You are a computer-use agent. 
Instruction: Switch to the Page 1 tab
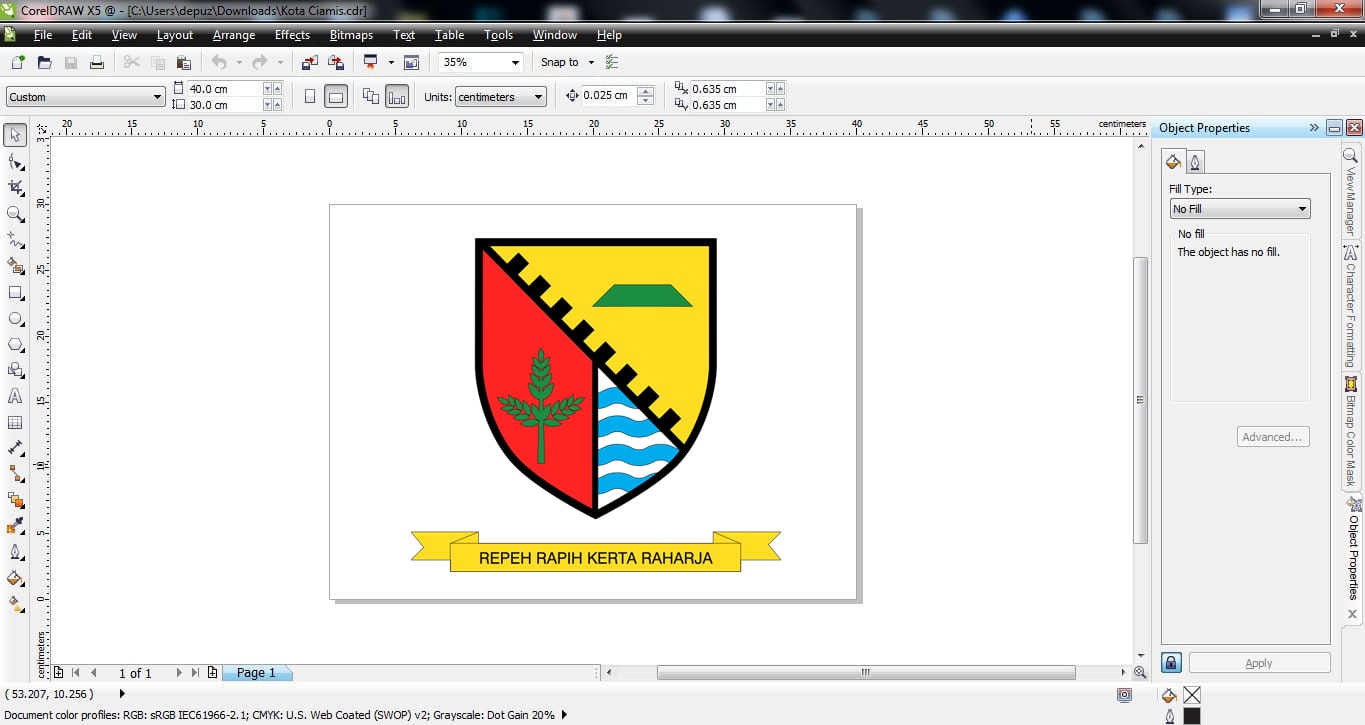(x=257, y=672)
